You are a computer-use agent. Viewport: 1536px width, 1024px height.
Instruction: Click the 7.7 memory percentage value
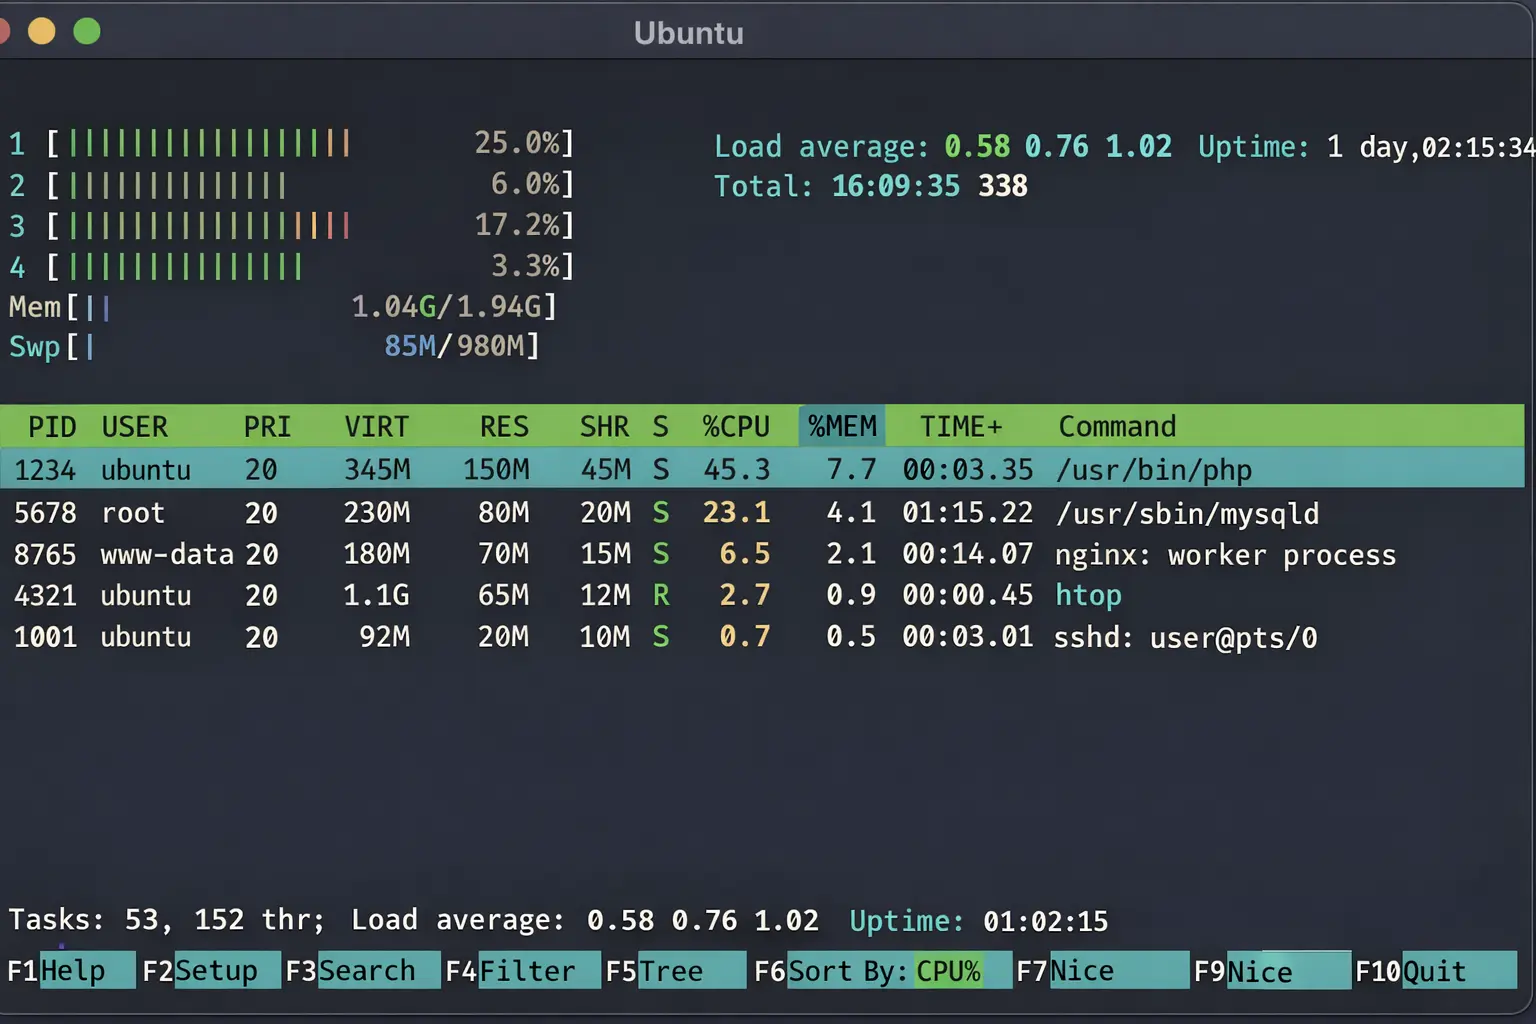coord(851,469)
